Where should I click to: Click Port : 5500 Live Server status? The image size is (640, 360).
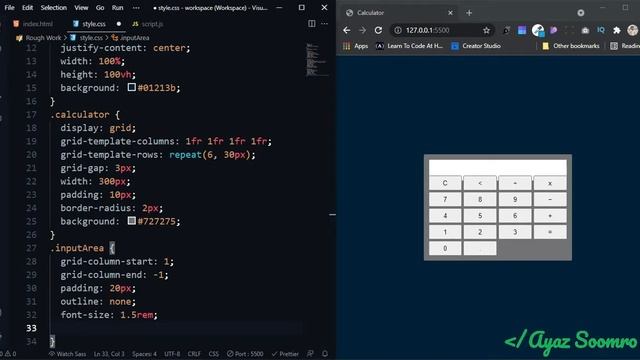[x=245, y=354]
